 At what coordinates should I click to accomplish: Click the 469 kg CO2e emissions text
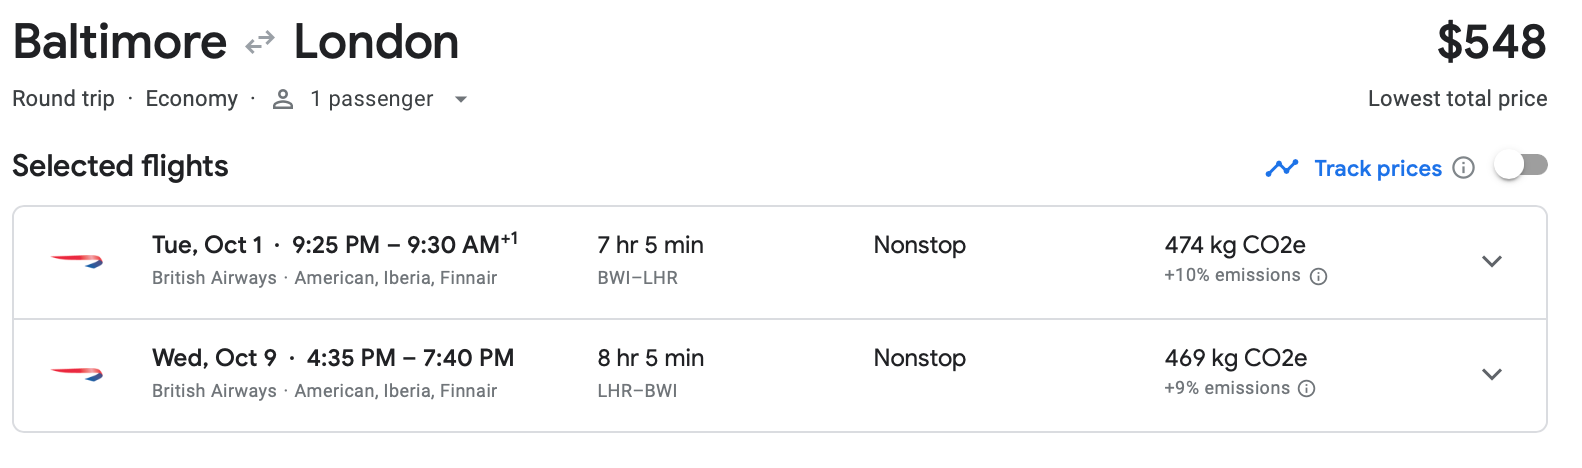coord(1235,358)
